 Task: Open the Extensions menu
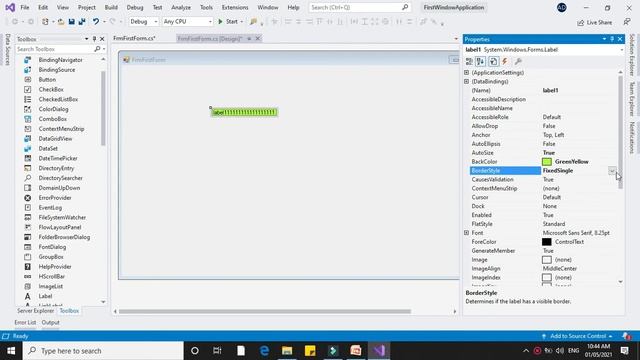[x=235, y=7]
